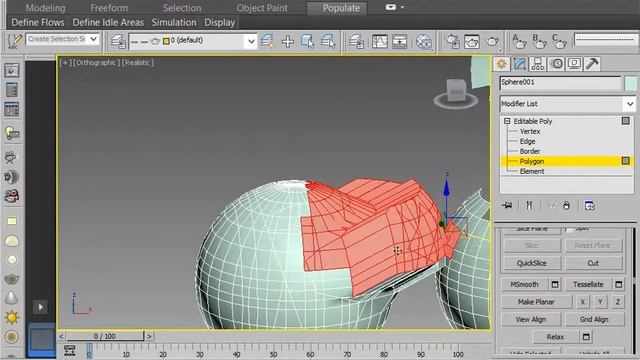The width and height of the screenshot is (640, 360).
Task: Open the Named Selection Sets editor icon
Action: [x=15, y=41]
